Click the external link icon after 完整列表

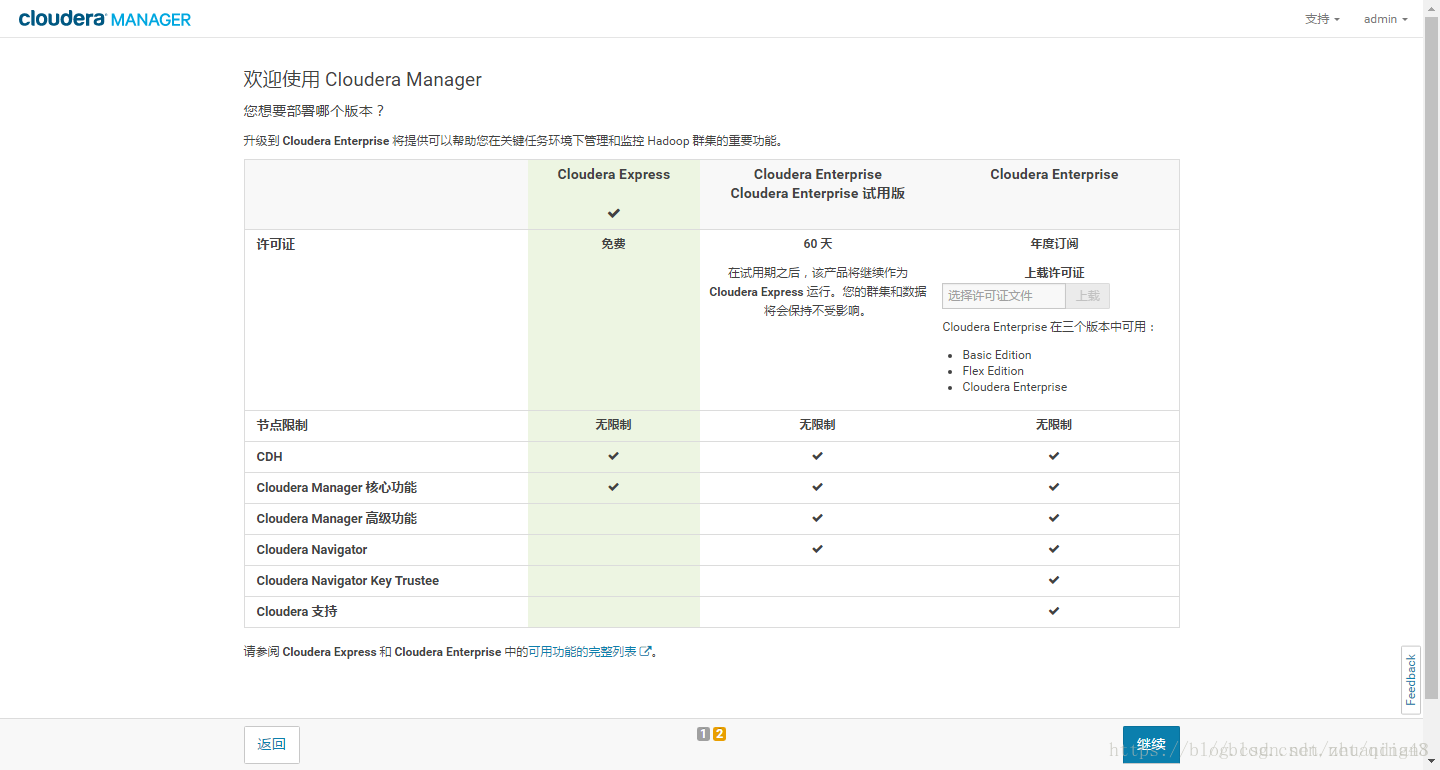tap(646, 652)
